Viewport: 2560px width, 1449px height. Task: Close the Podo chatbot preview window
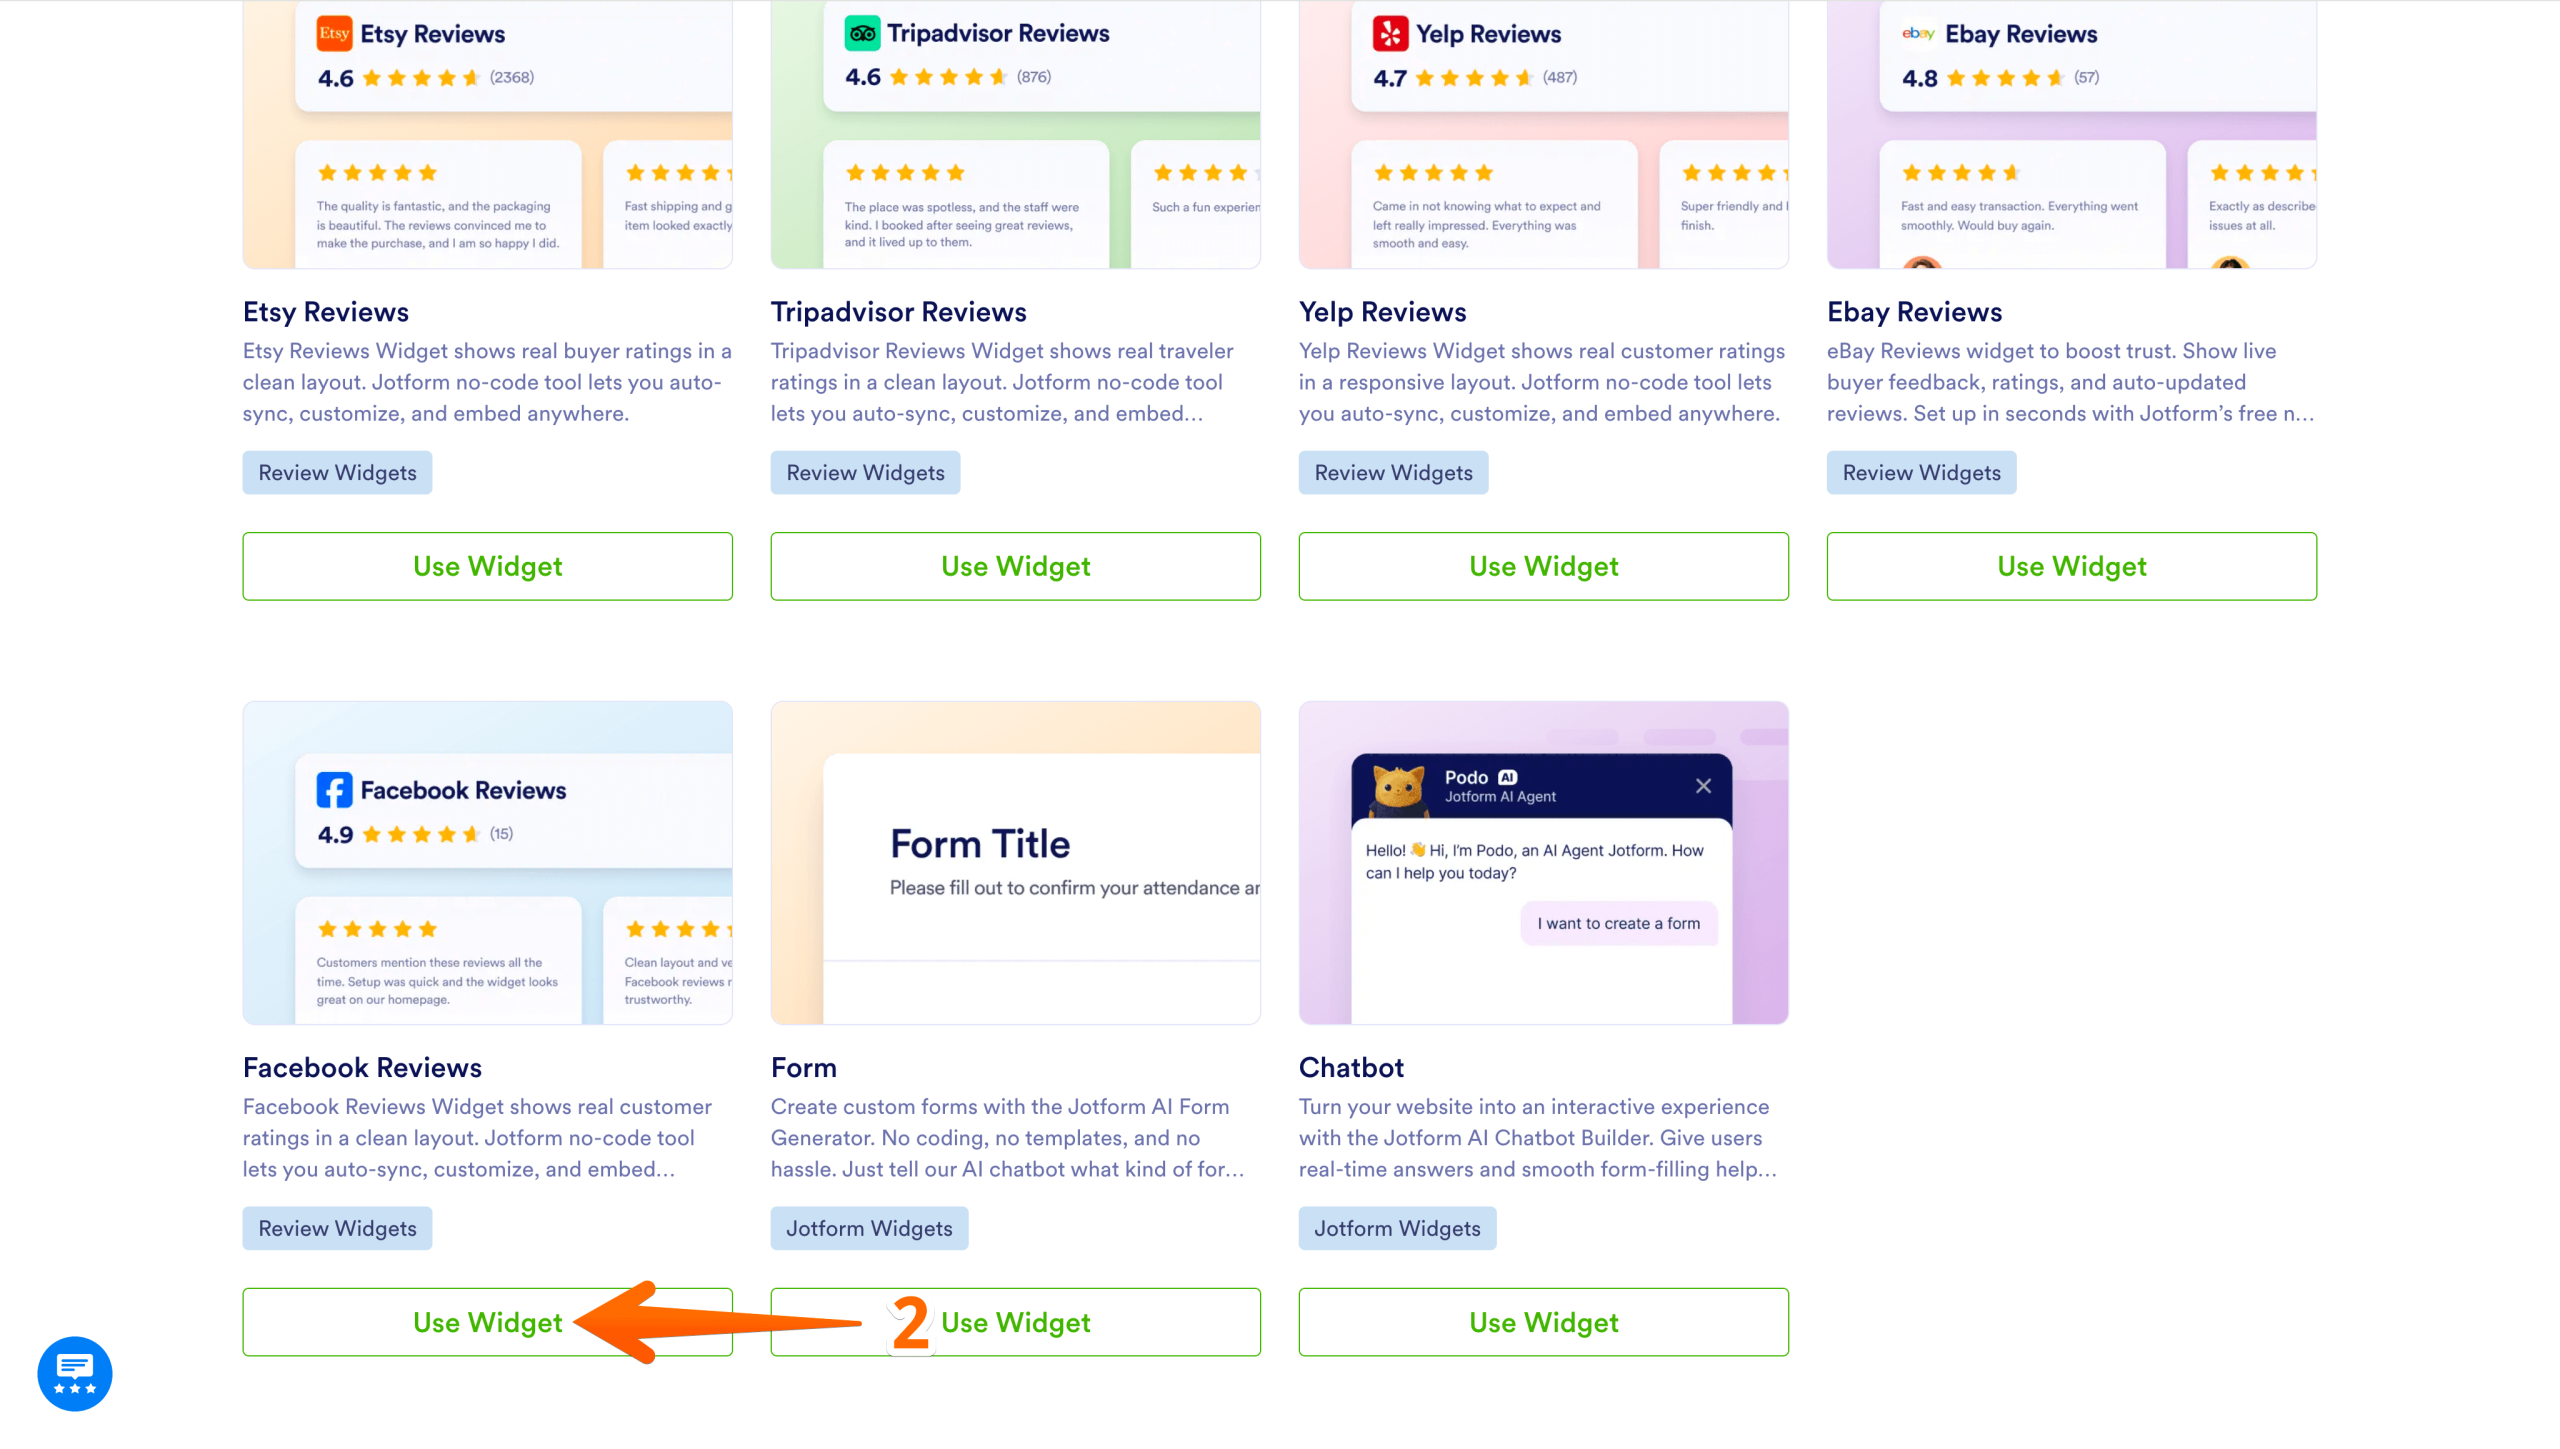[x=1704, y=786]
